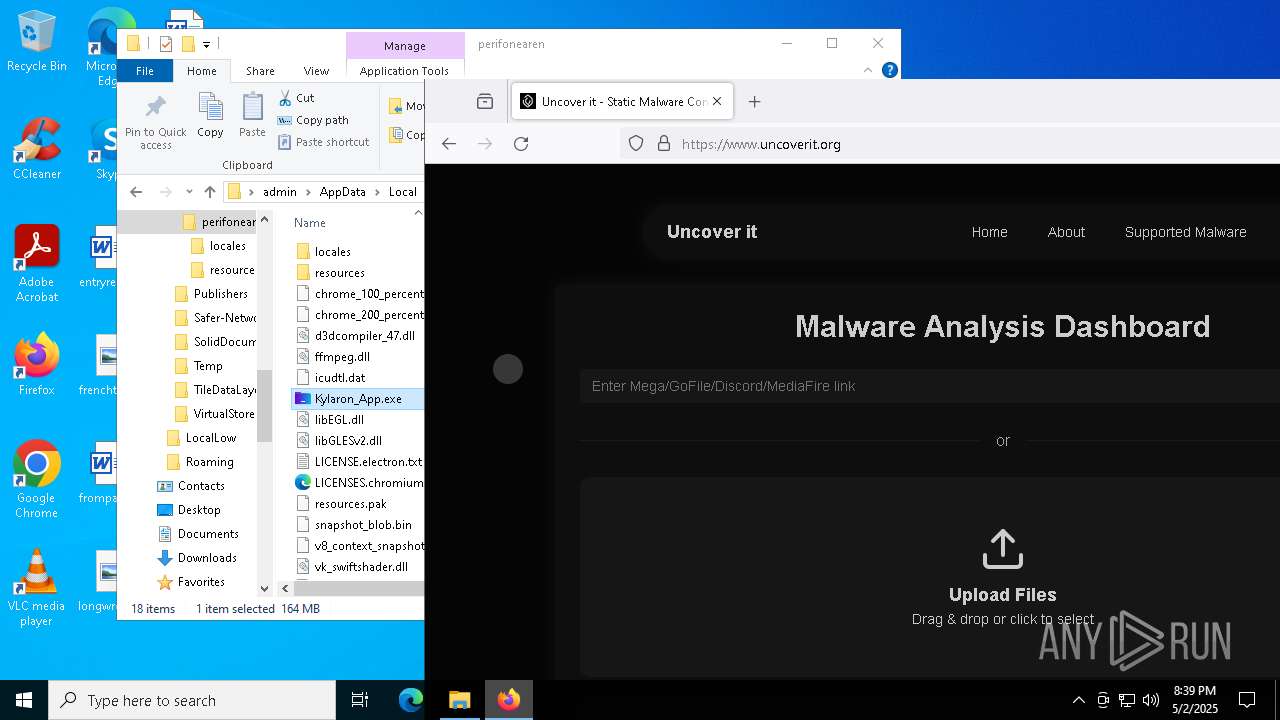Click file list horizontal scrollbar
The width and height of the screenshot is (1280, 720).
click(x=358, y=589)
